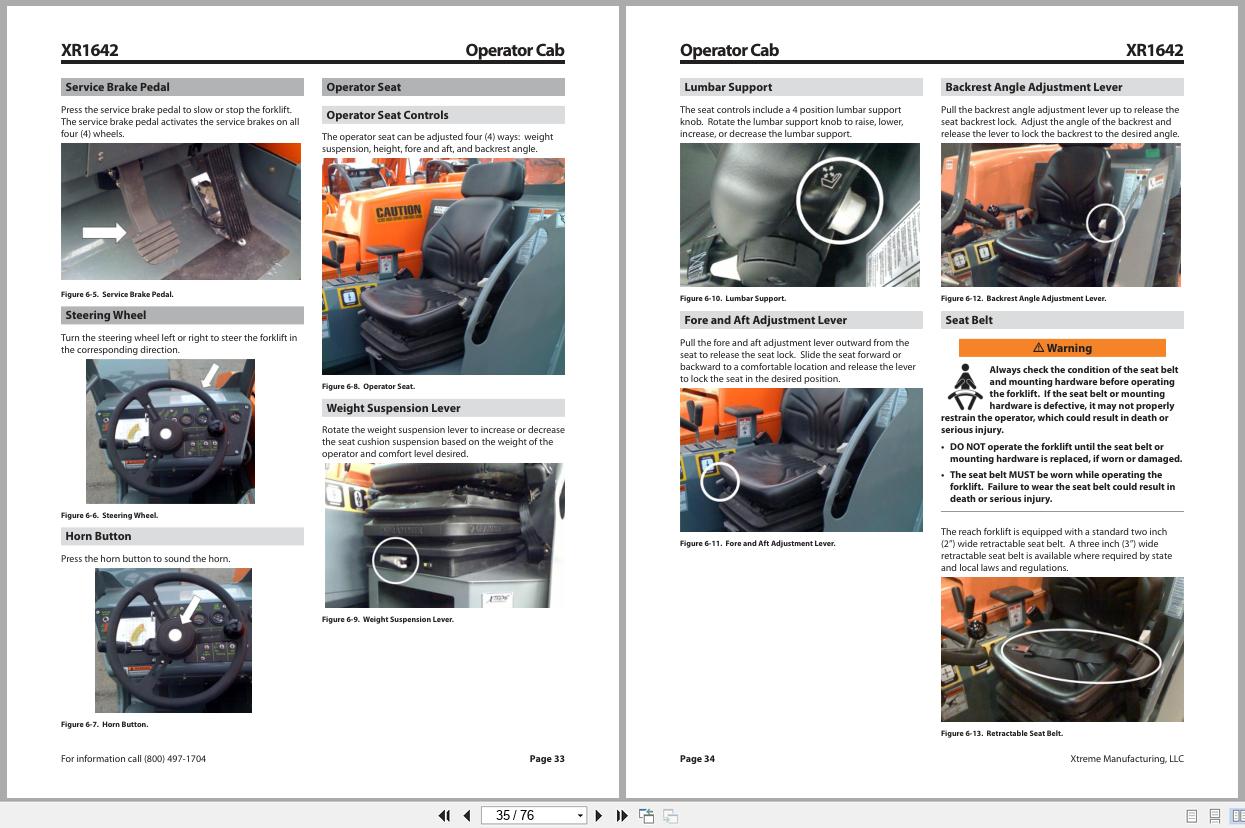Switch to continuous page view
The width and height of the screenshot is (1245, 828).
point(1215,816)
